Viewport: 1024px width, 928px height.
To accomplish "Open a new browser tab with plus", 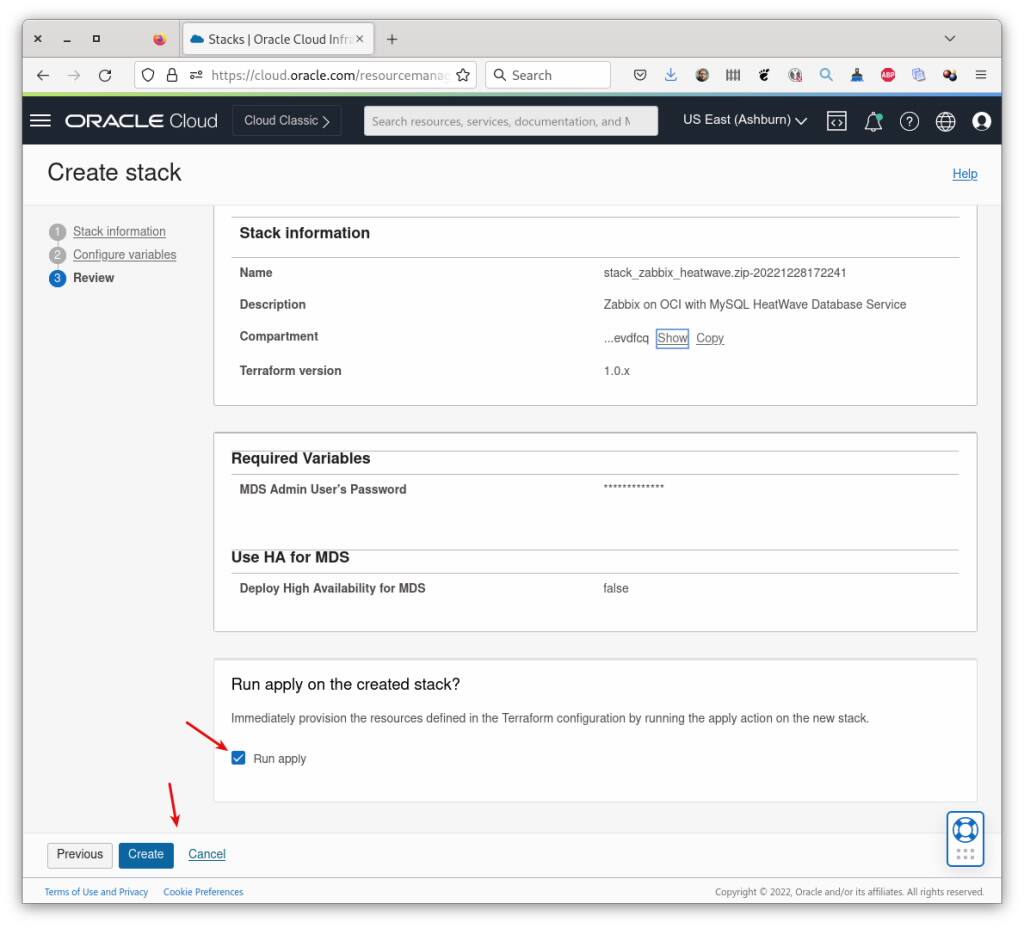I will point(392,39).
